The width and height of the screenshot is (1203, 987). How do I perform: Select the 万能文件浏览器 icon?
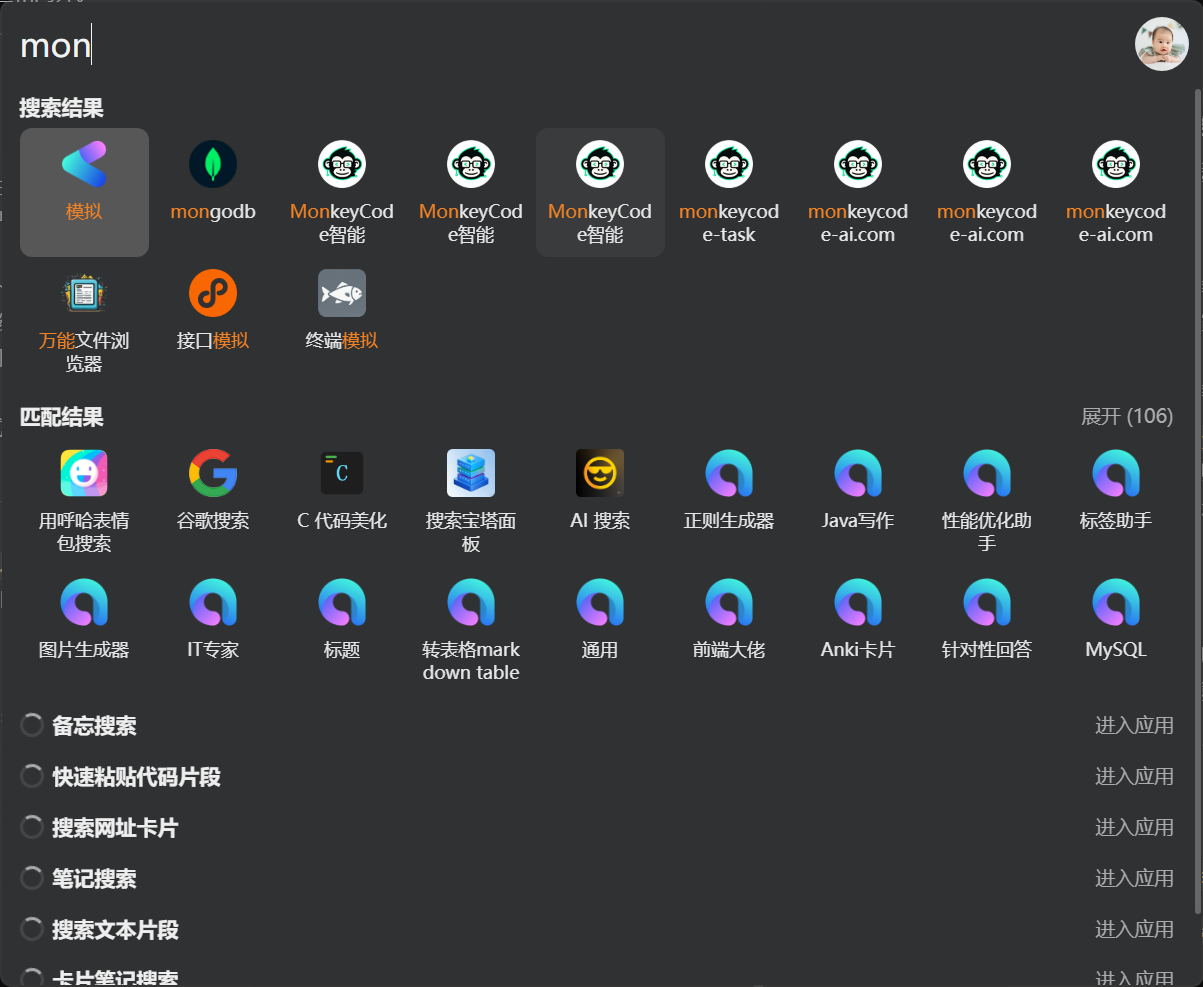click(x=84, y=293)
